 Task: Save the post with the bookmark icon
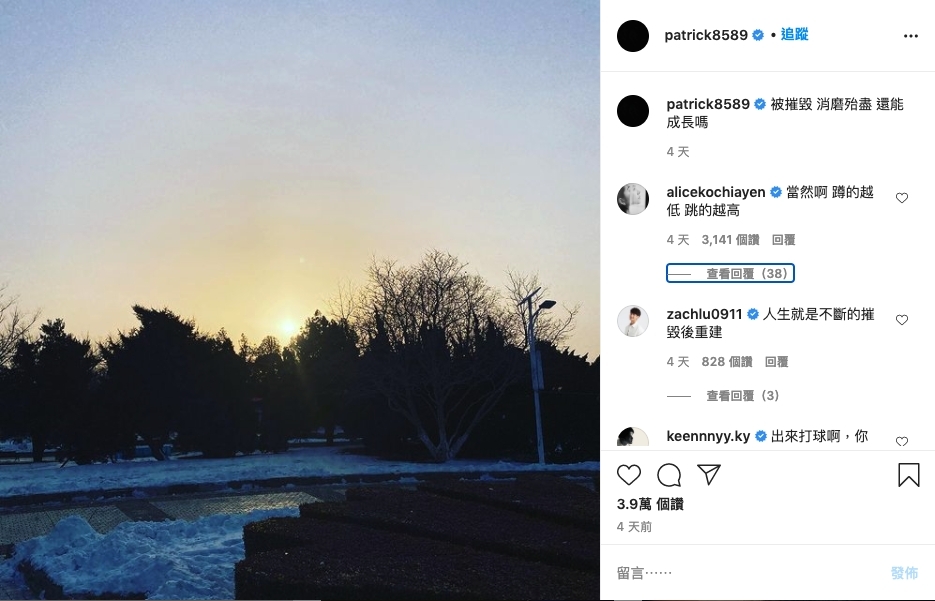[x=909, y=475]
